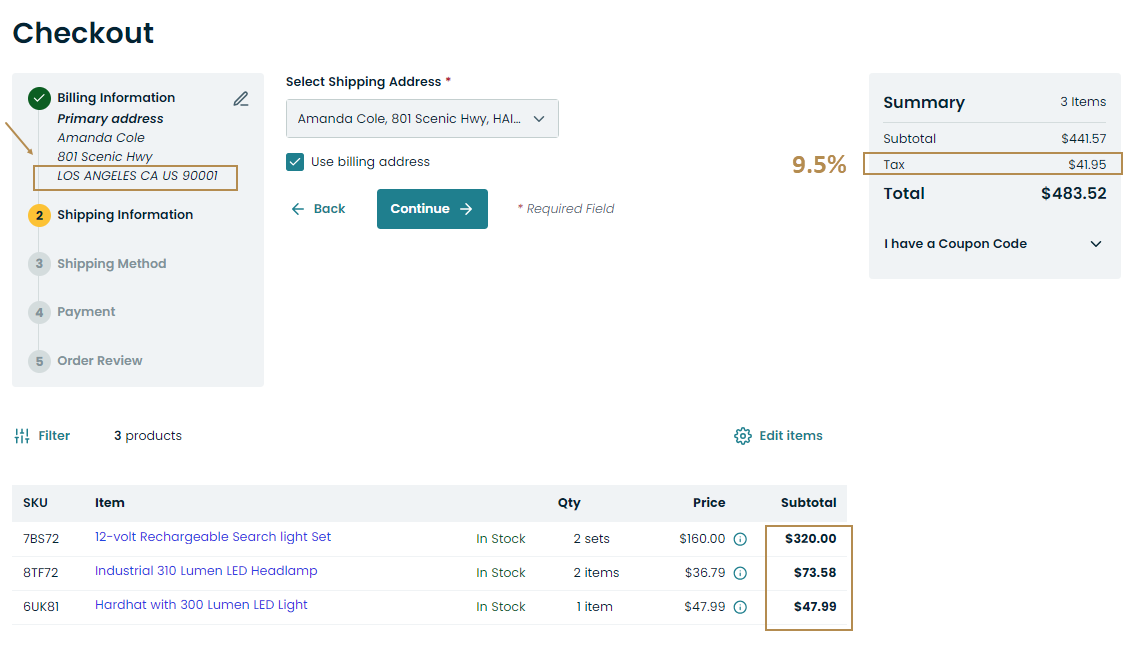The image size is (1136, 659).
Task: Click the info icon next to $160.00 price
Action: coord(740,539)
